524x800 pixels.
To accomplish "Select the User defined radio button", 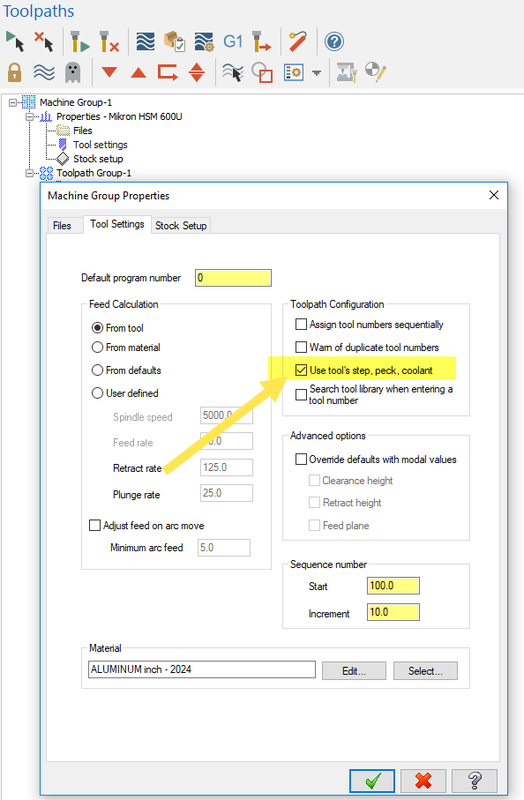I will coord(97,393).
